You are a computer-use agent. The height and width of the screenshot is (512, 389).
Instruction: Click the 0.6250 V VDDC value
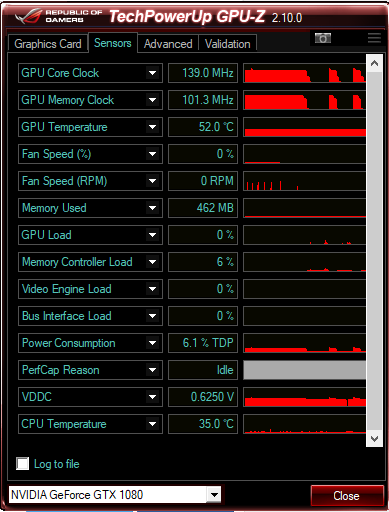[203, 397]
